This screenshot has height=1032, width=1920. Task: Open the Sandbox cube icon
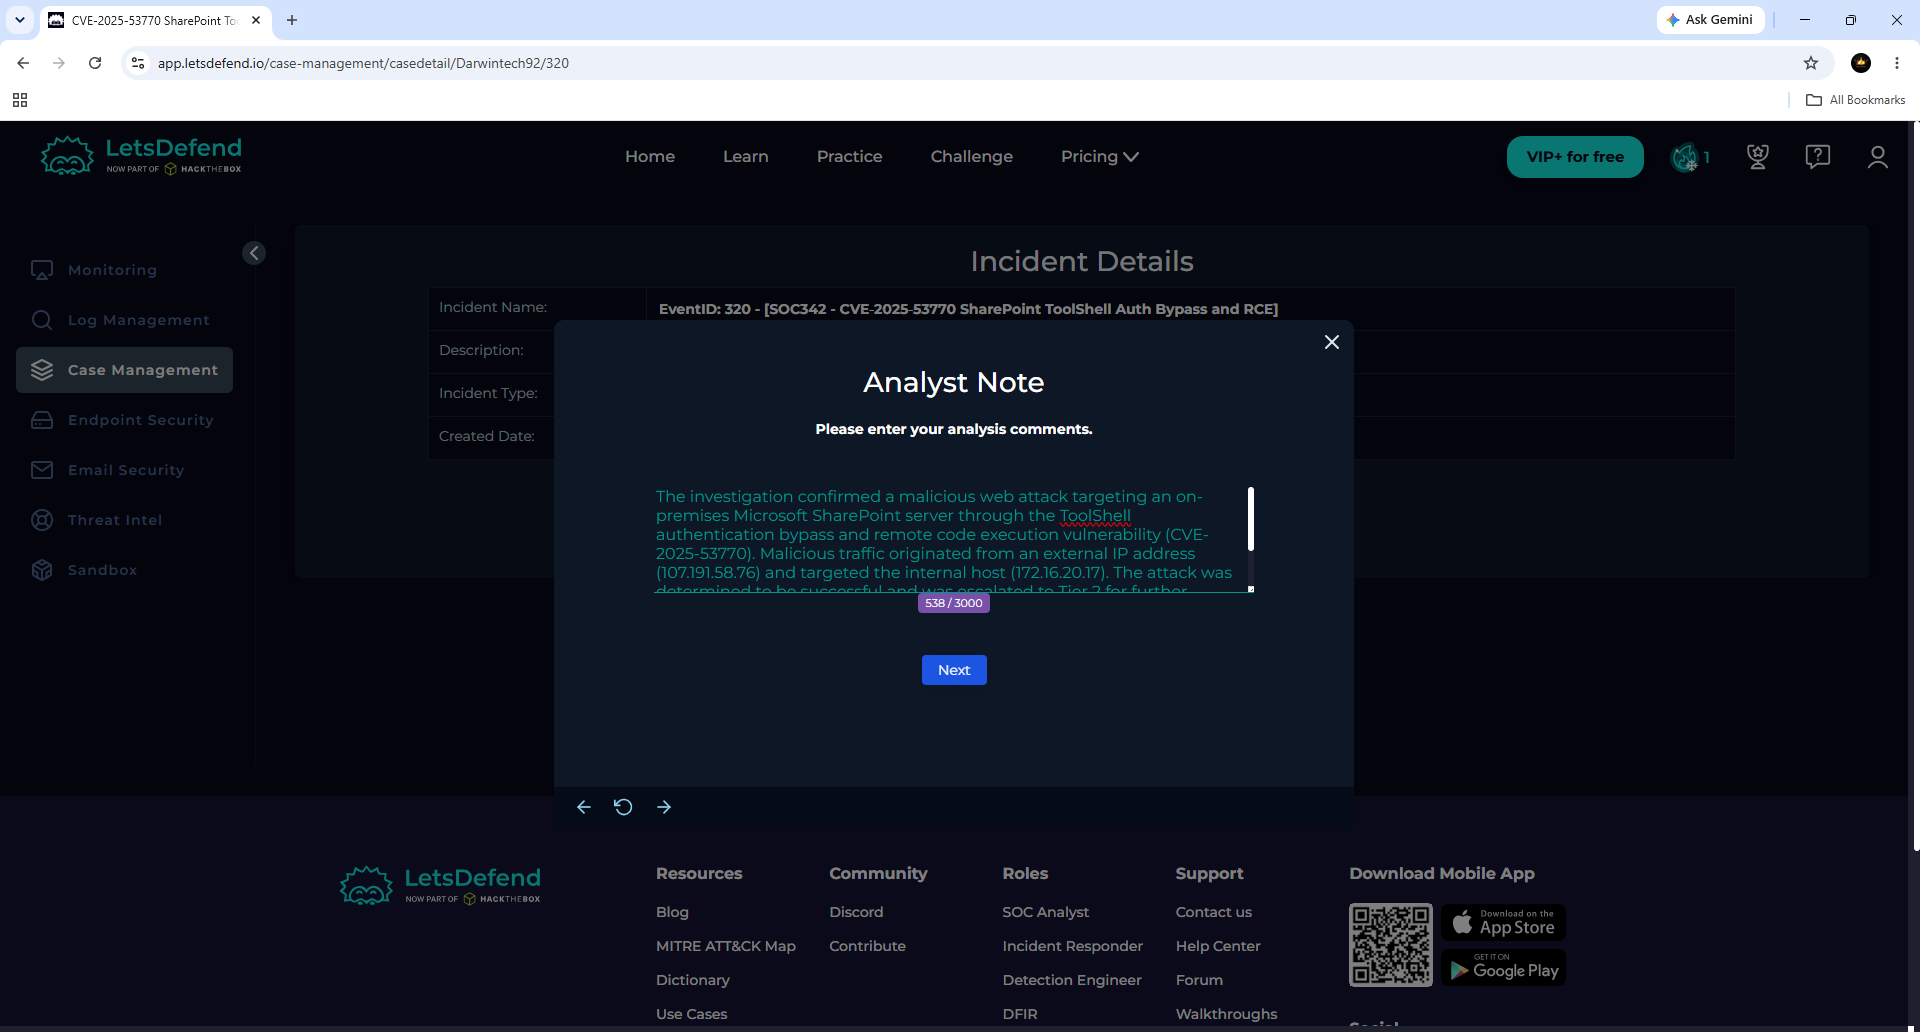(x=42, y=570)
